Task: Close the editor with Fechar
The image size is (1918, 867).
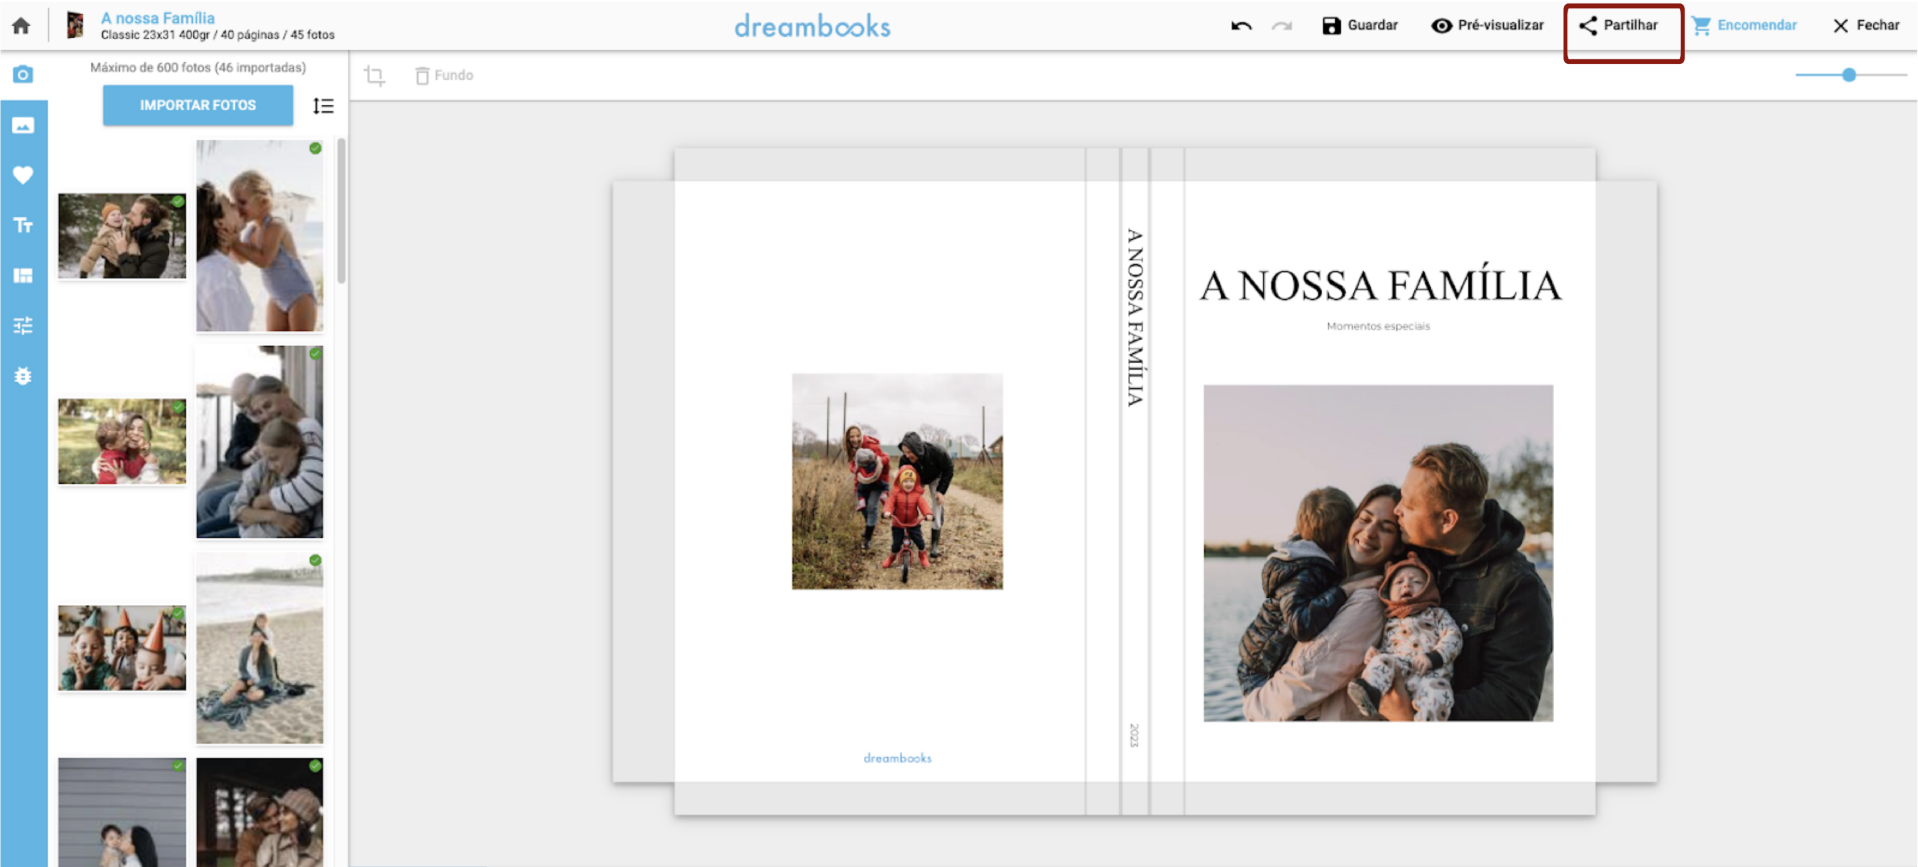Action: (1866, 26)
